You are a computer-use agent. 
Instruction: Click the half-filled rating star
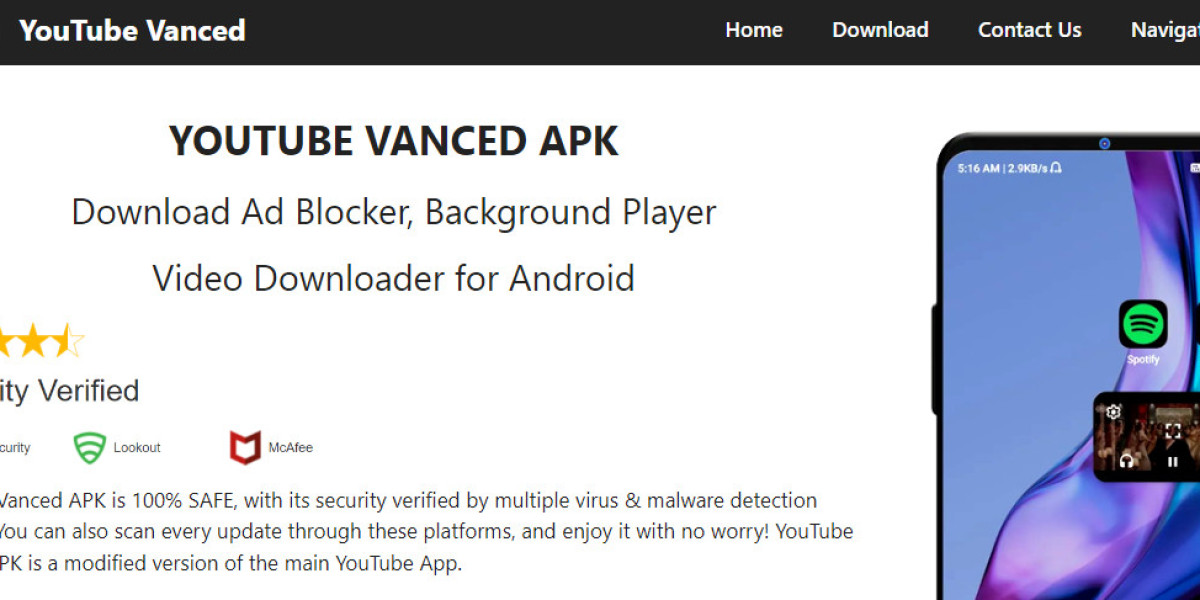68,341
